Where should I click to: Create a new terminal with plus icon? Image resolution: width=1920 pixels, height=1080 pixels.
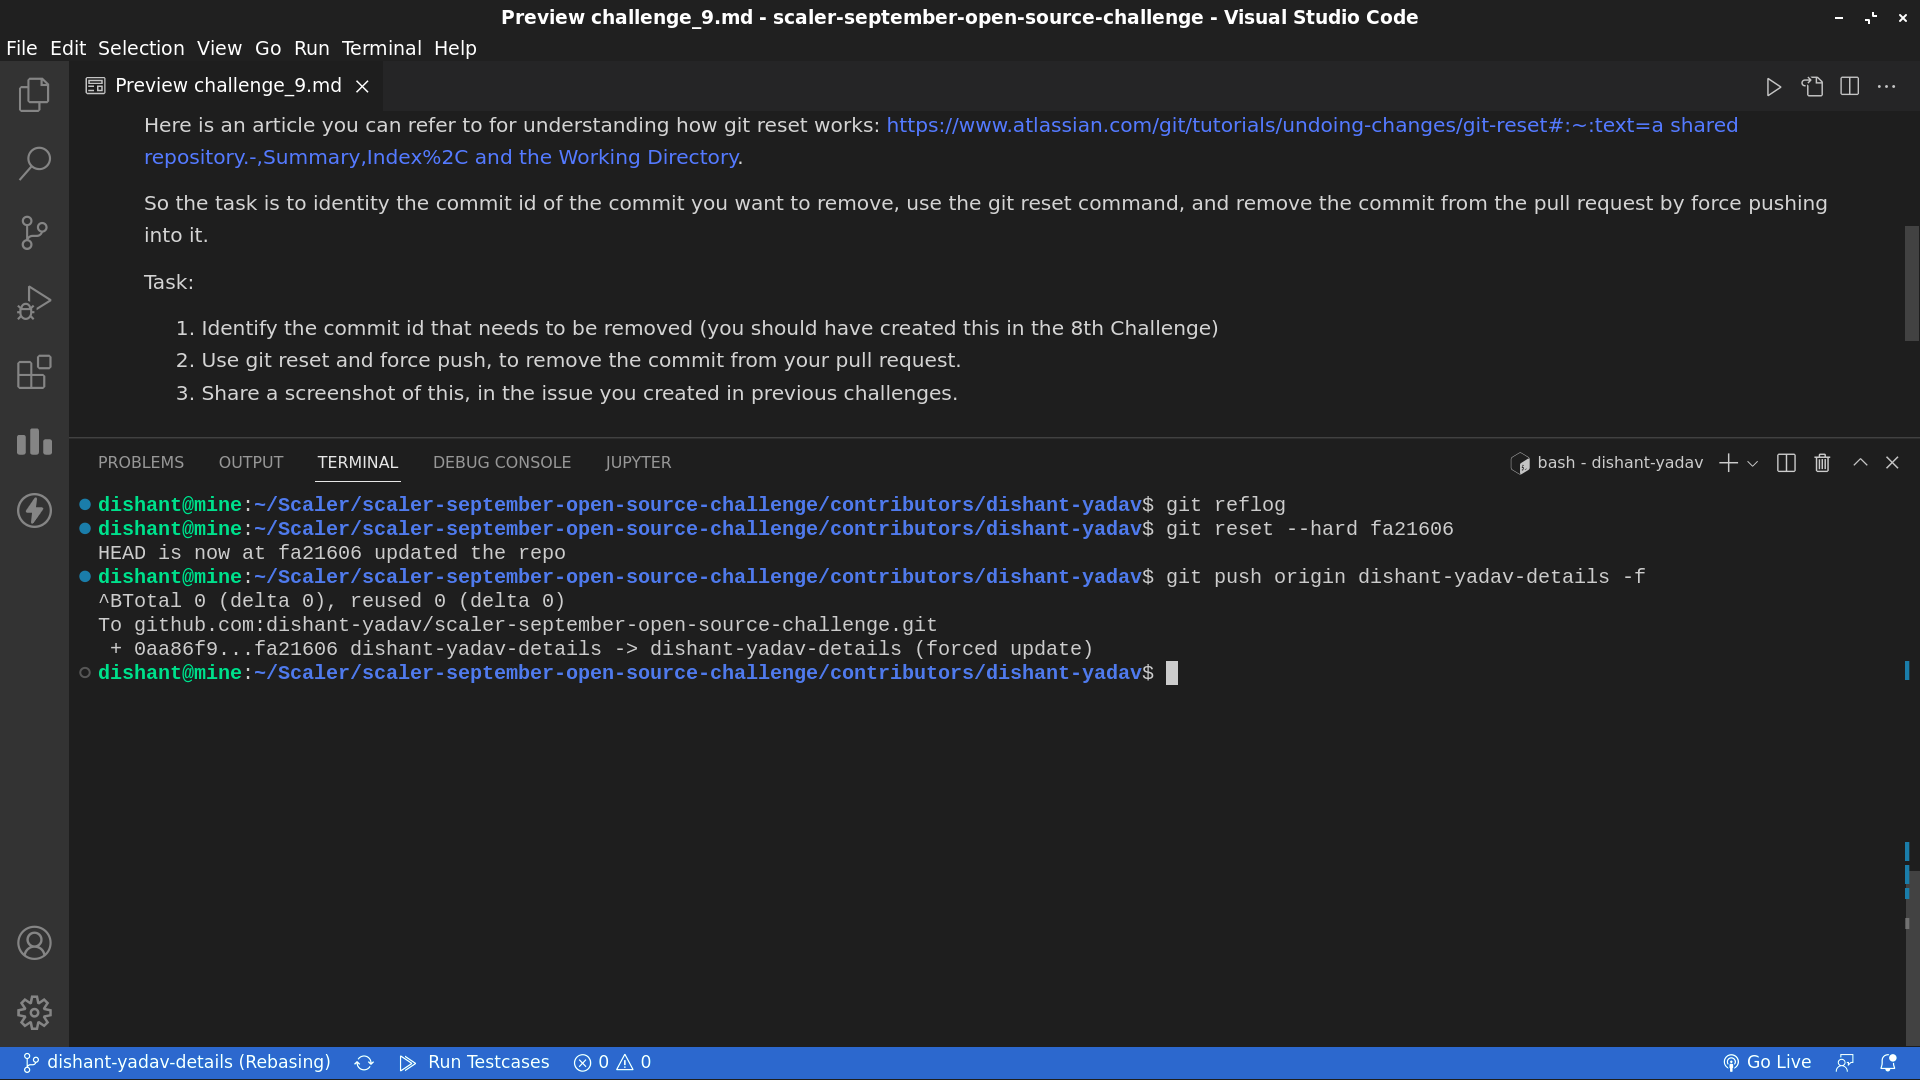click(1728, 463)
